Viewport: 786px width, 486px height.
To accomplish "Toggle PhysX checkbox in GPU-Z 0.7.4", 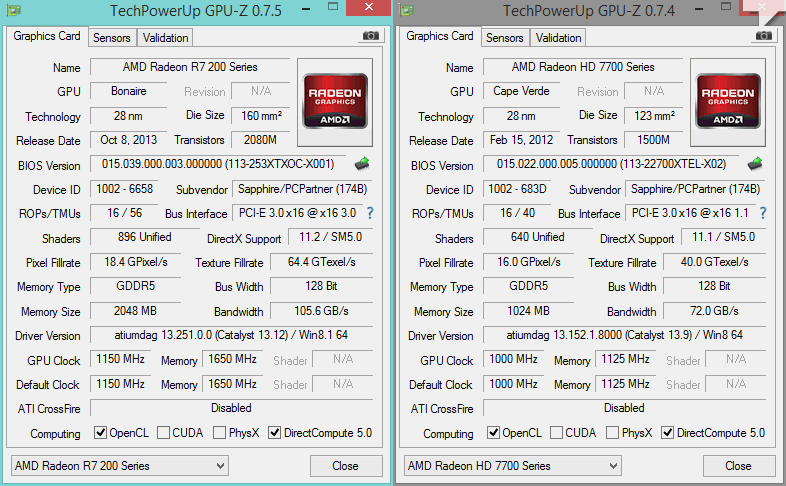I will [x=613, y=432].
